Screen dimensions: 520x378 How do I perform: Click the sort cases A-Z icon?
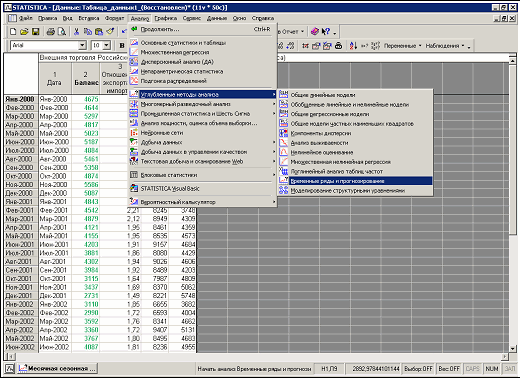353,45
